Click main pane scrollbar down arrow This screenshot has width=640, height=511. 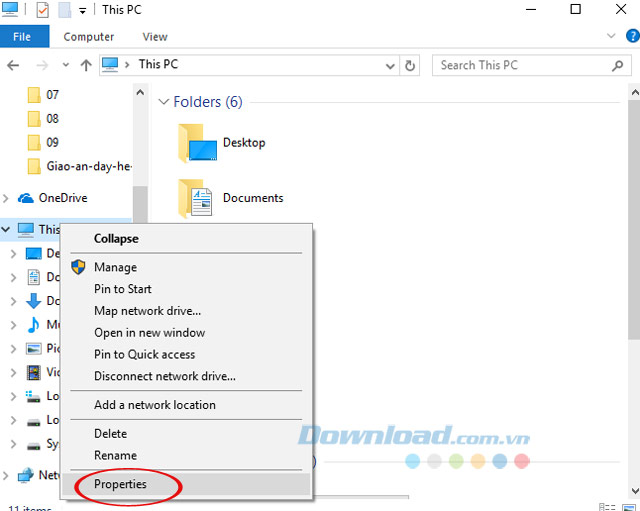[x=635, y=491]
